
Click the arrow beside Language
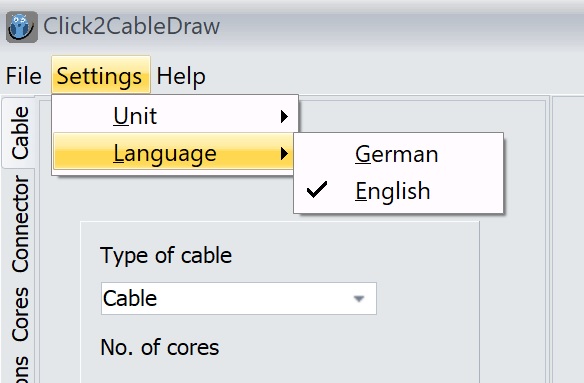click(284, 153)
